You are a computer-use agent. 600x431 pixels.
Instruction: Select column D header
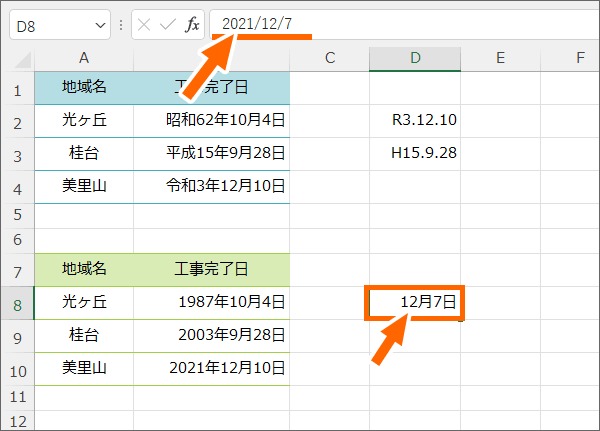(415, 59)
